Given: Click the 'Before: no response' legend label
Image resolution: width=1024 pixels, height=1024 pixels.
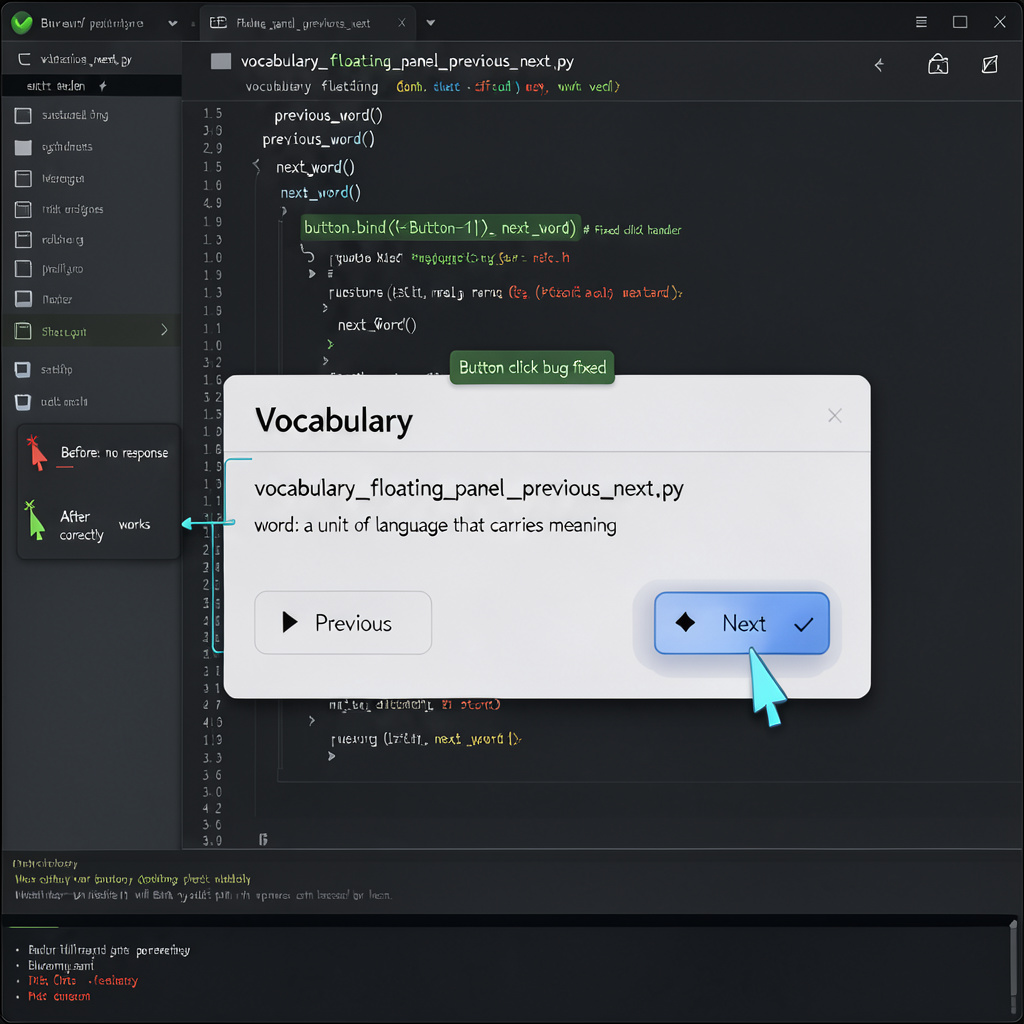Looking at the screenshot, I should [x=114, y=453].
